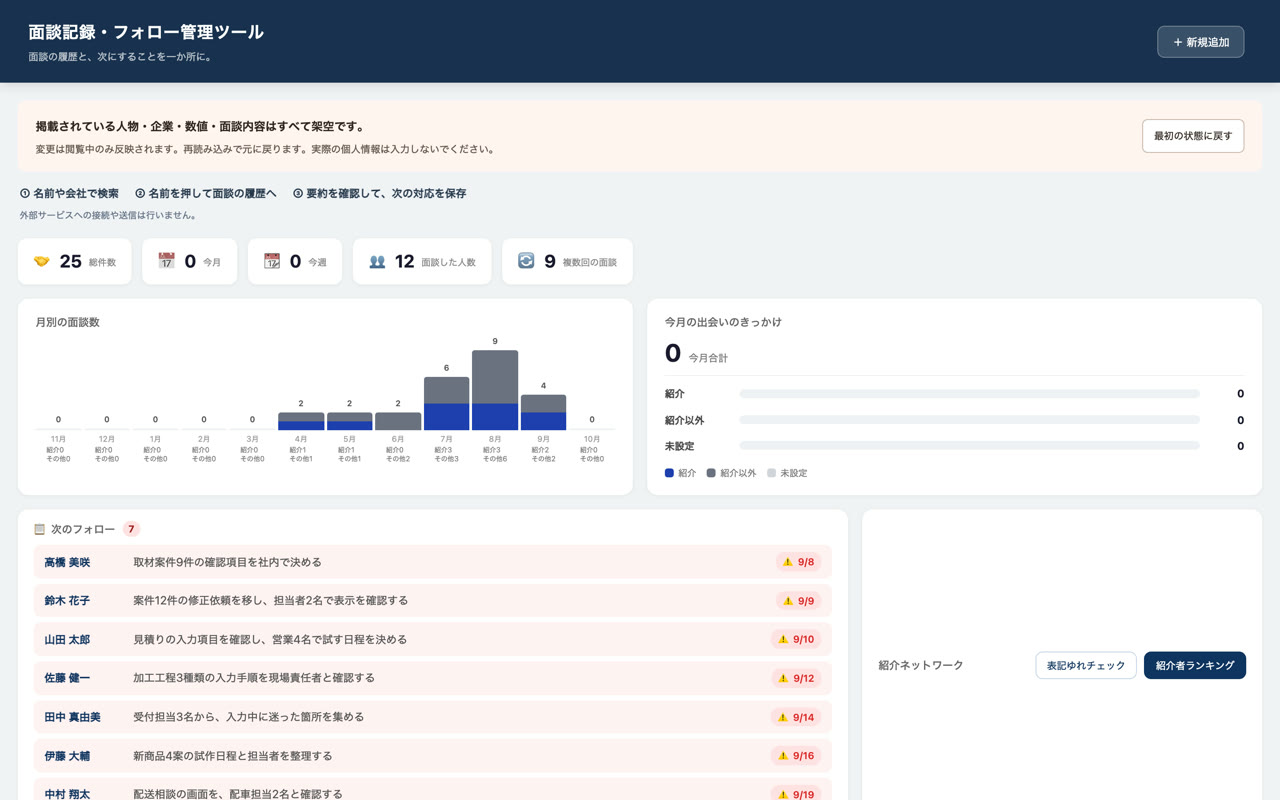Click task text 取材案件9件の確認項目を社内で決める
1280x800 pixels.
pos(227,562)
